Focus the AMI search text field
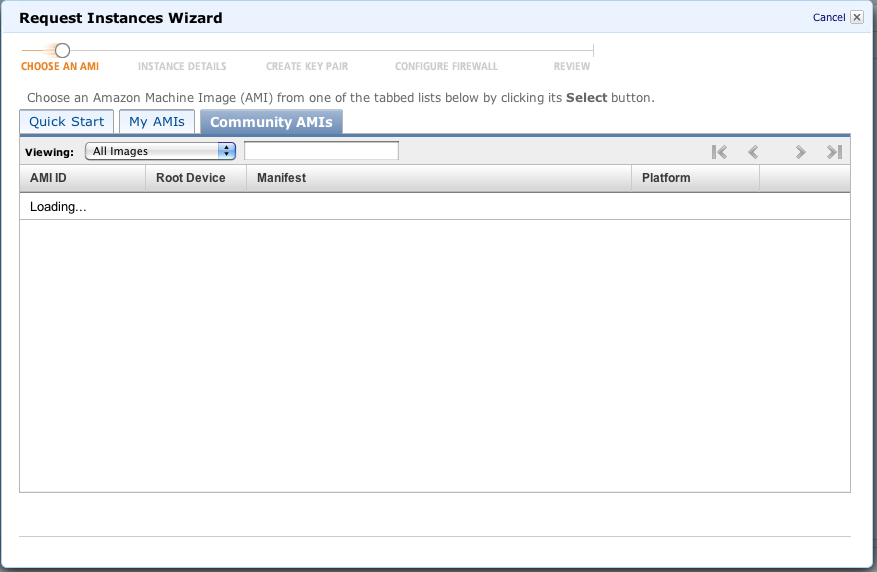Image resolution: width=877 pixels, height=572 pixels. pyautogui.click(x=321, y=151)
